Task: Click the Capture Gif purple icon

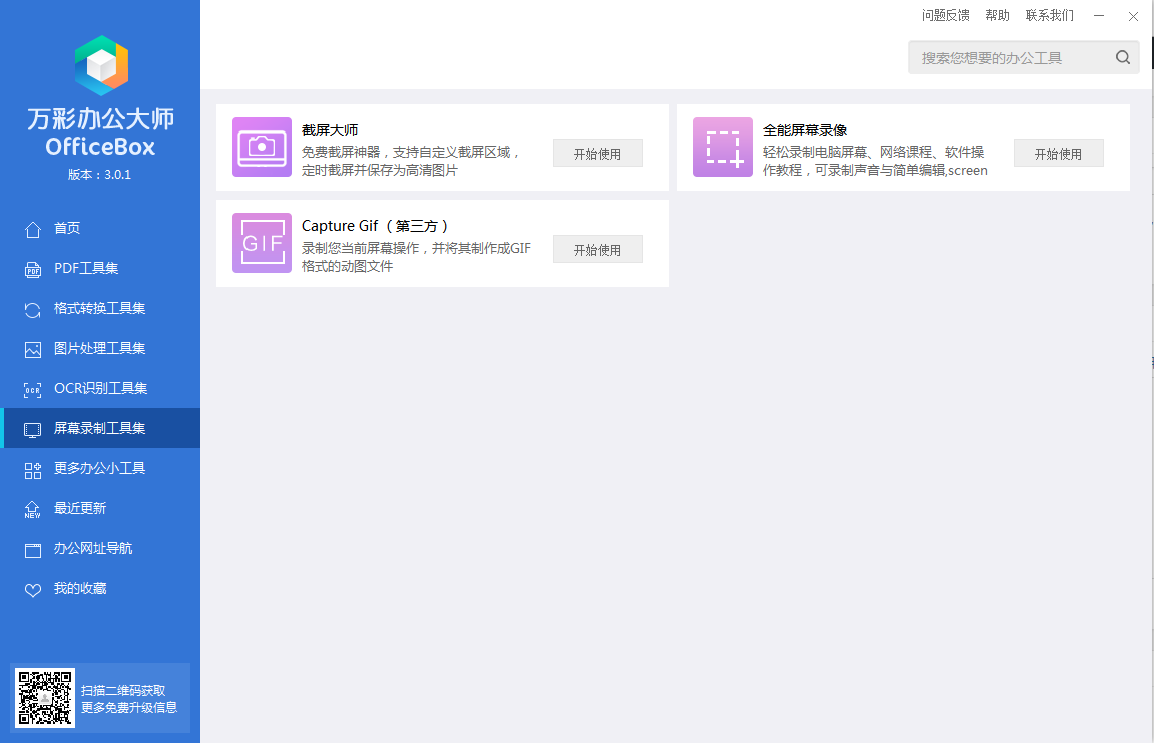Action: pyautogui.click(x=262, y=243)
